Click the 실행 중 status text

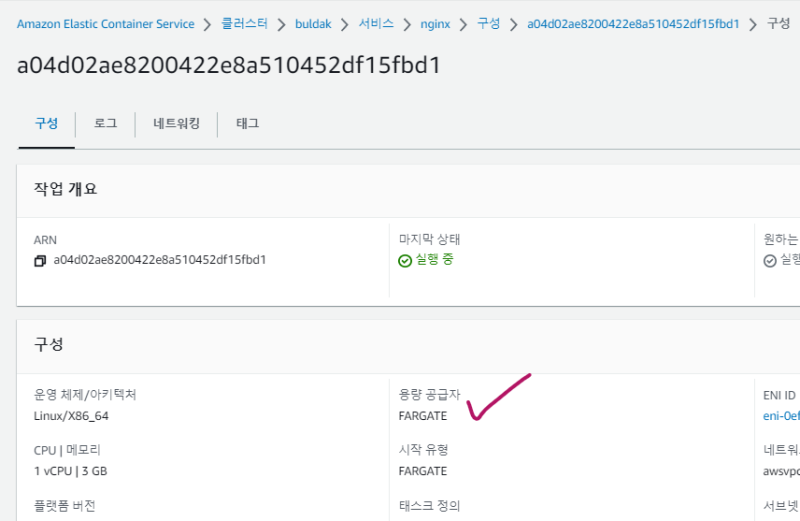[434, 259]
